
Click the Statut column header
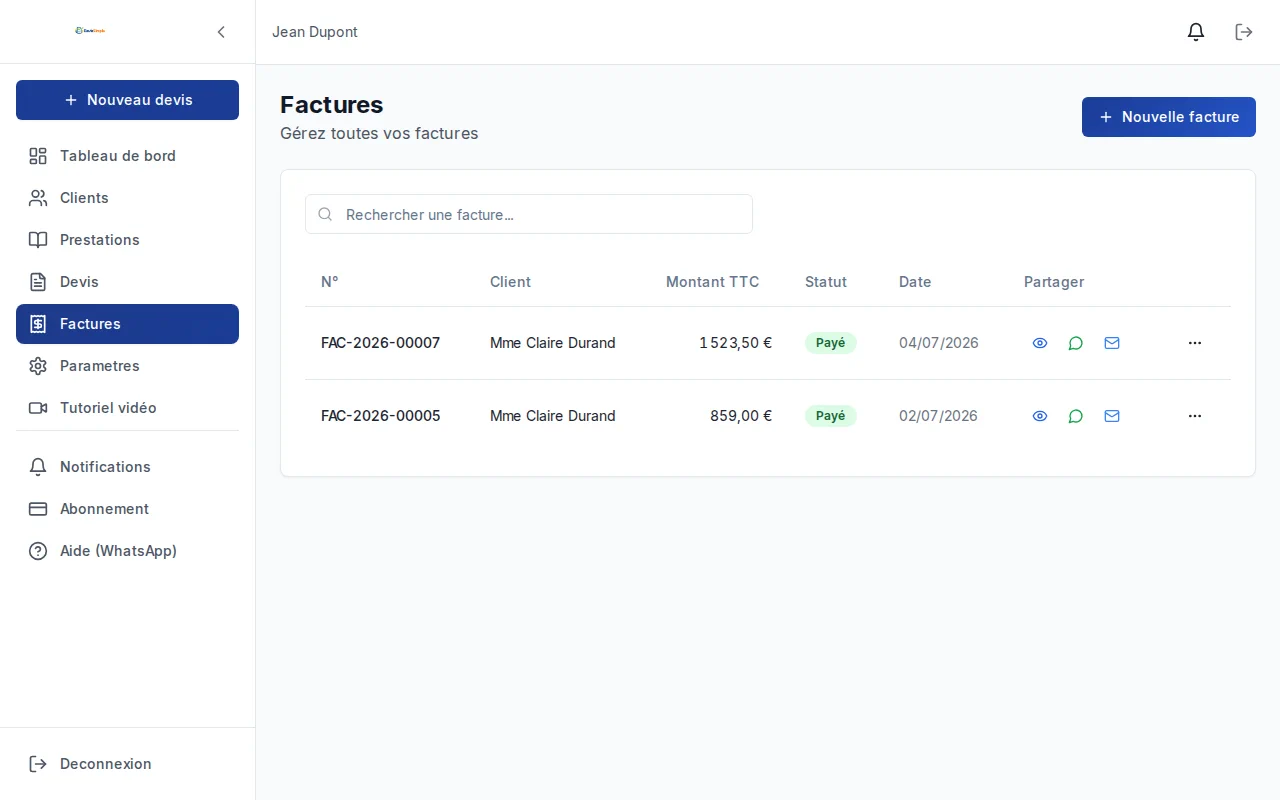point(826,282)
